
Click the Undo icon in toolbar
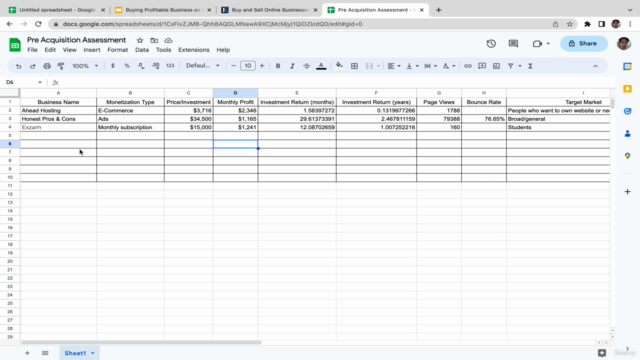click(18, 66)
